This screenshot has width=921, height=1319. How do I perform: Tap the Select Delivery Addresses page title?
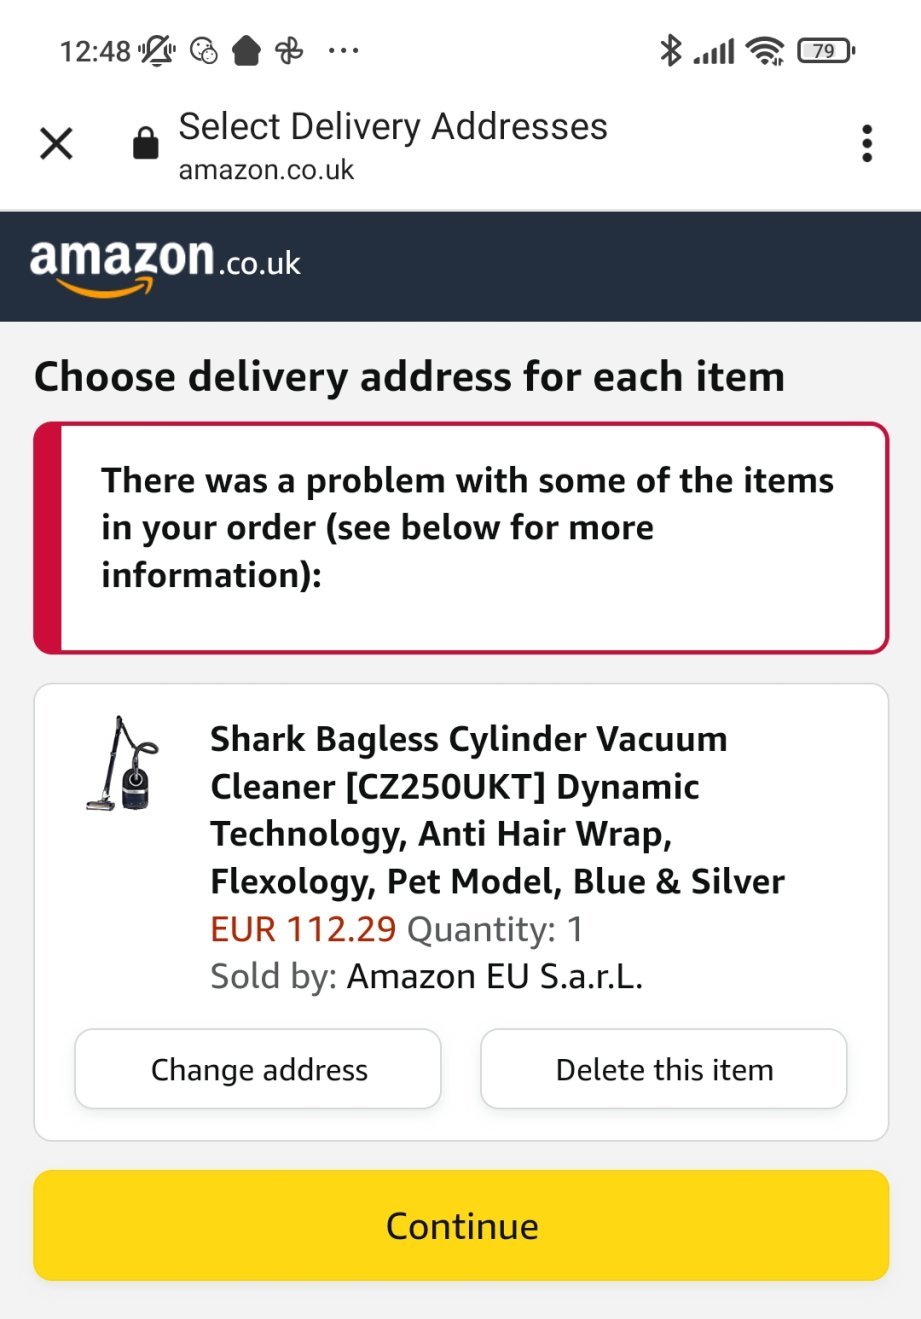tap(393, 127)
